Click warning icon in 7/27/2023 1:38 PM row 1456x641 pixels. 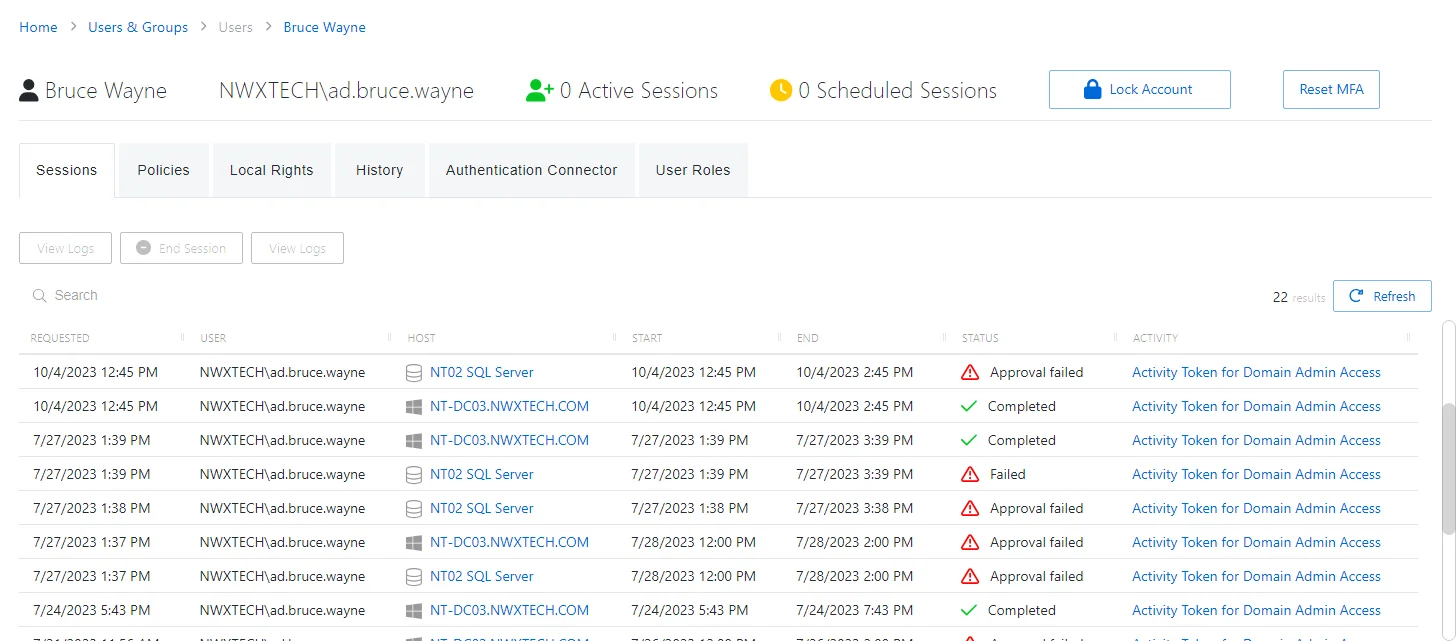[969, 508]
